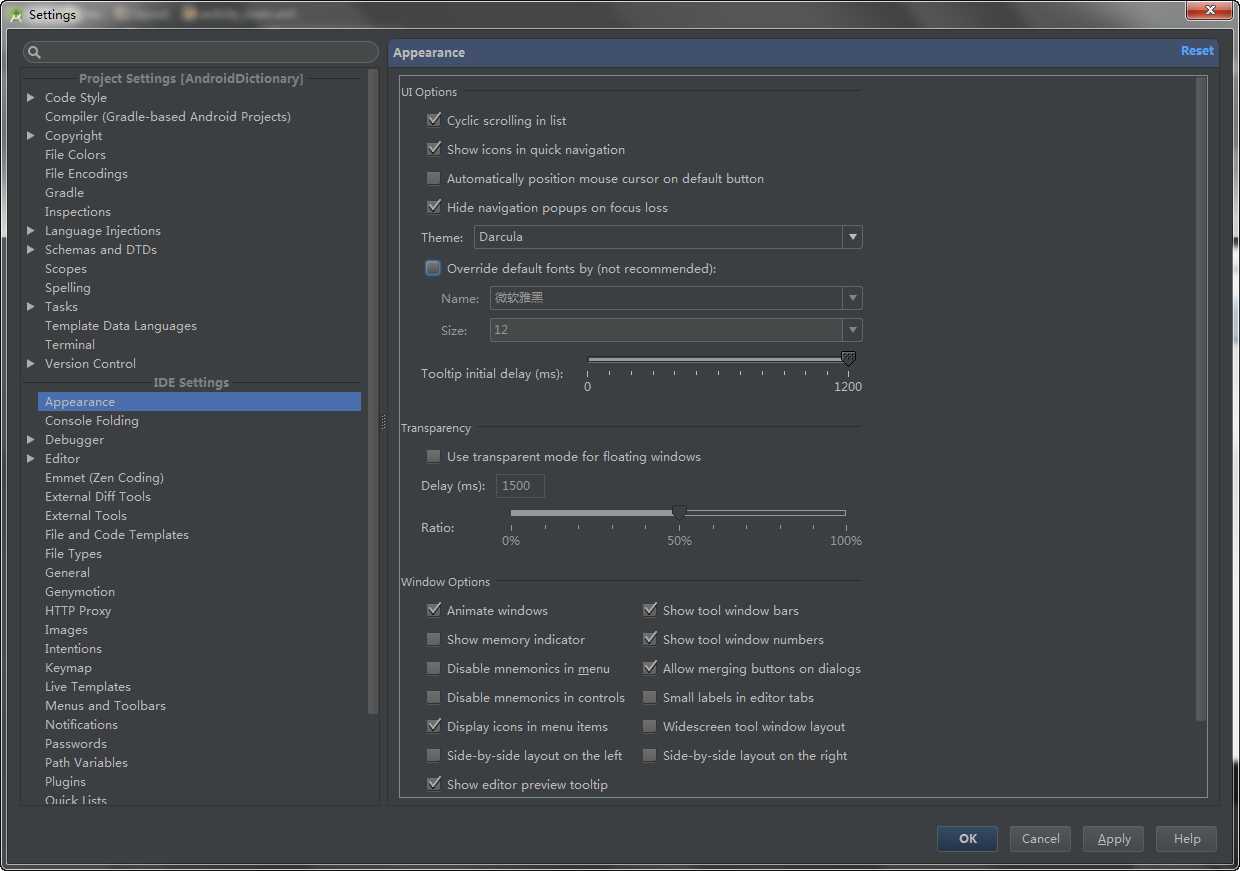The image size is (1240, 871).
Task: Click into the settings search field
Action: point(201,52)
